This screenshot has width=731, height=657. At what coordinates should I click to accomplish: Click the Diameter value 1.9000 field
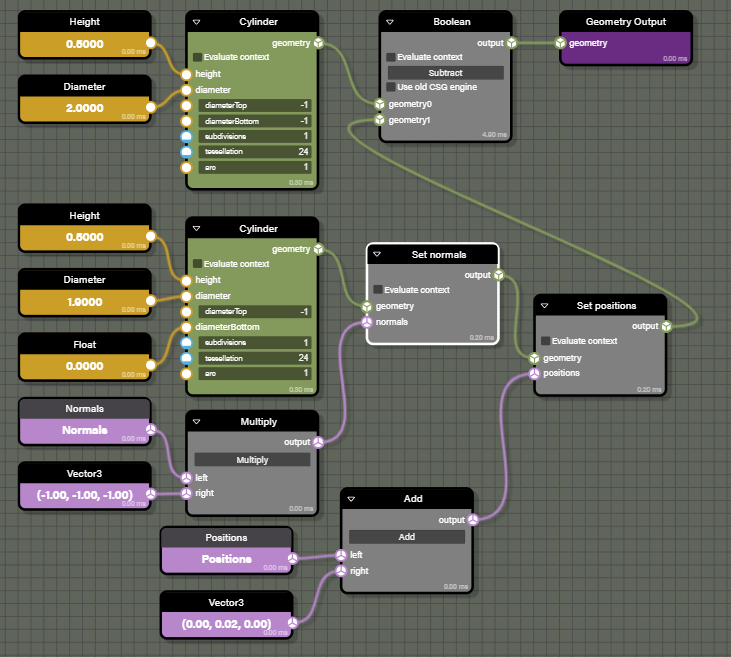[x=84, y=302]
